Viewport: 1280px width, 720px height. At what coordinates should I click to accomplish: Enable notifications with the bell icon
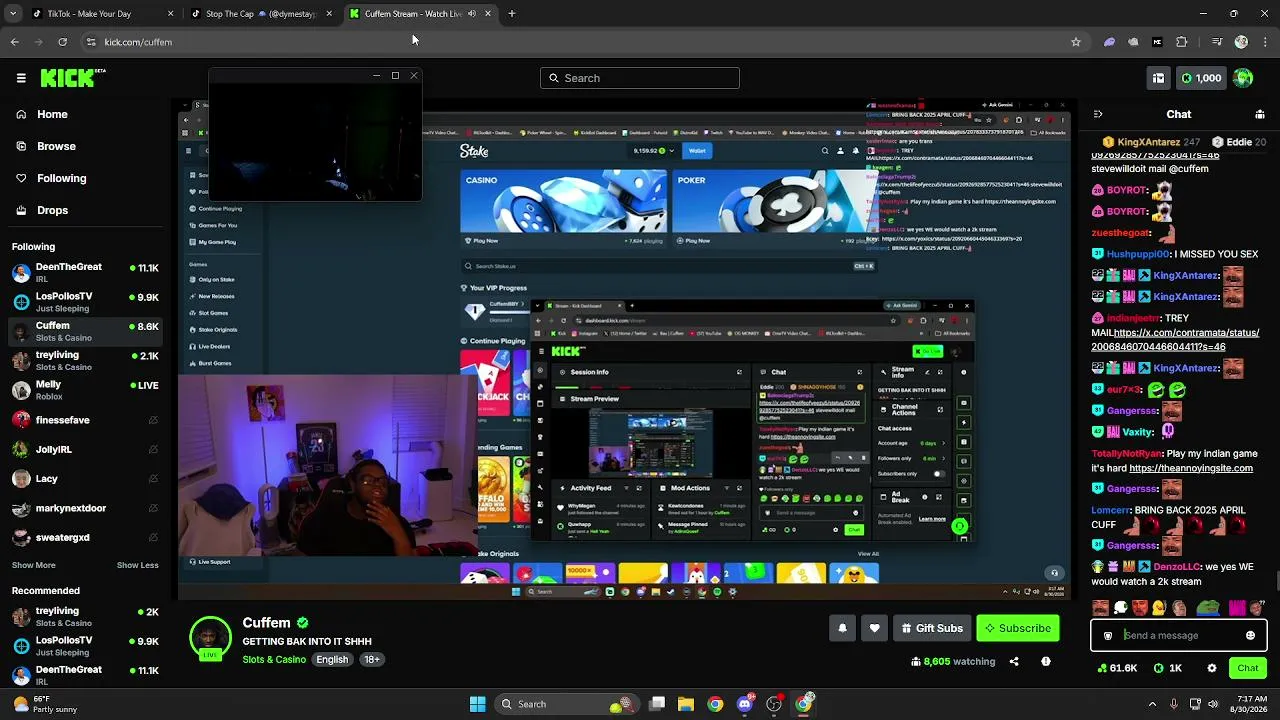click(x=842, y=628)
